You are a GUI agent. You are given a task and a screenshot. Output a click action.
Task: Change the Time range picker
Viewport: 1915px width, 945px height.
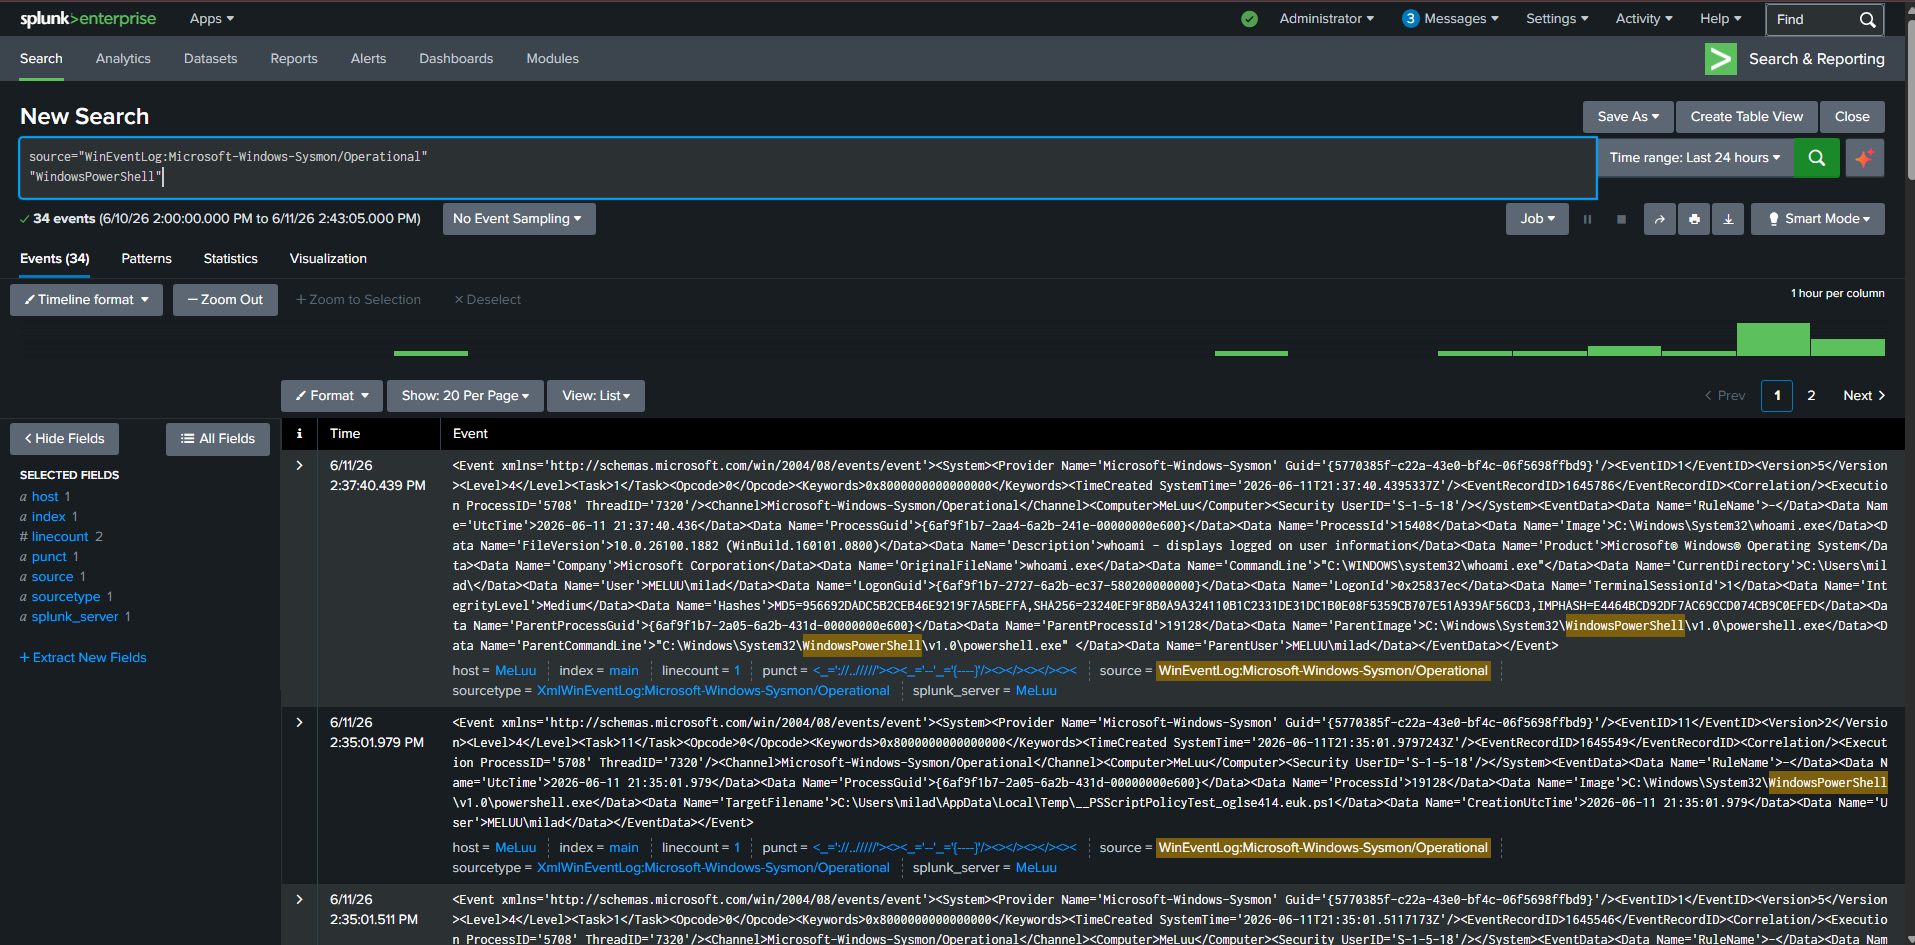(1695, 158)
